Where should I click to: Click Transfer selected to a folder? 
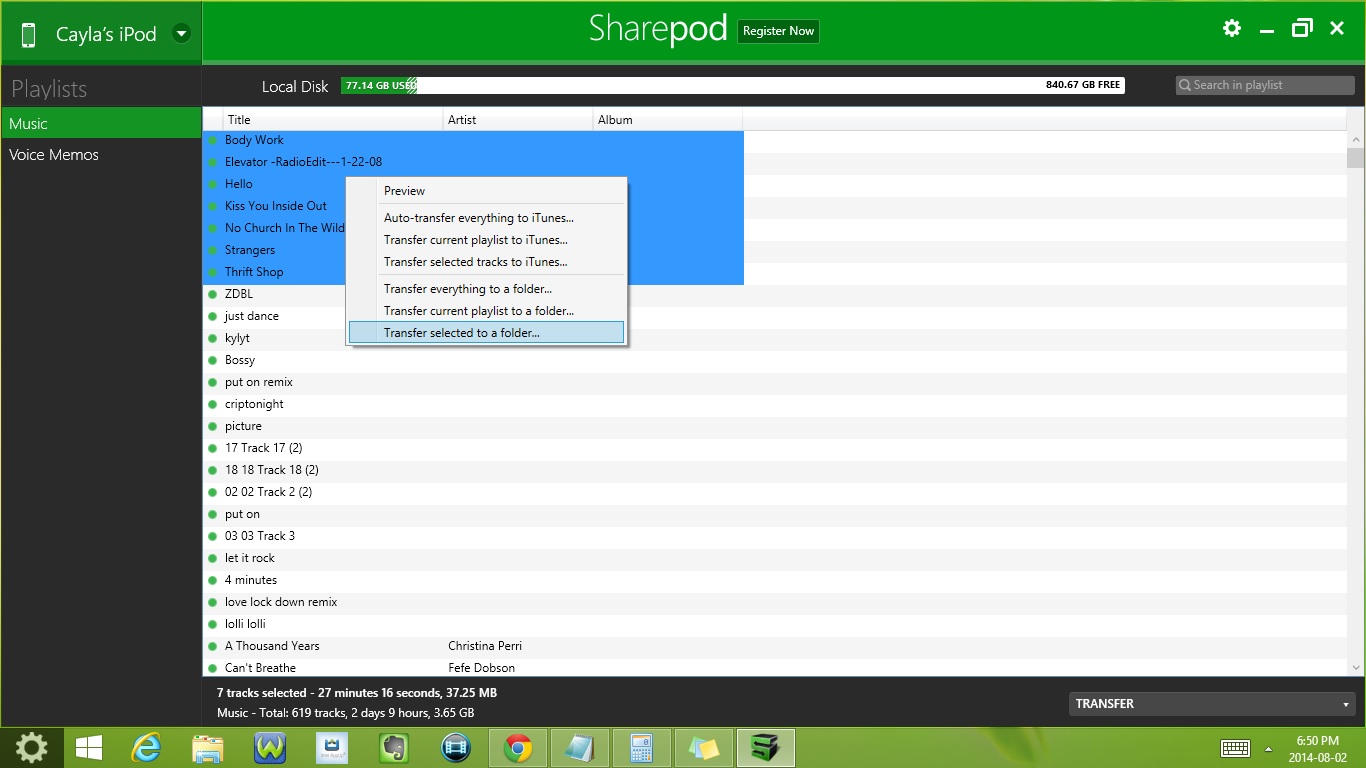pos(486,333)
